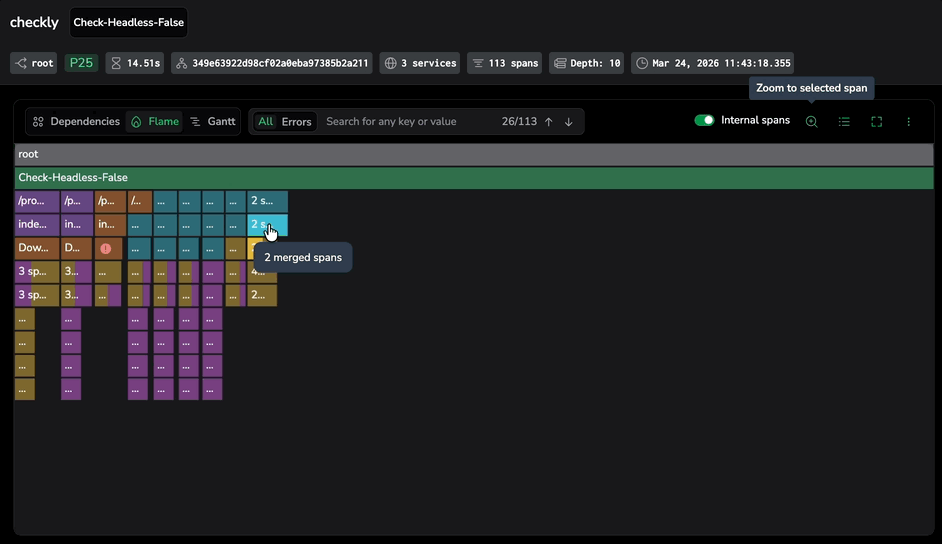Click the Zoom to selected span icon
The width and height of the screenshot is (942, 544).
pos(811,121)
